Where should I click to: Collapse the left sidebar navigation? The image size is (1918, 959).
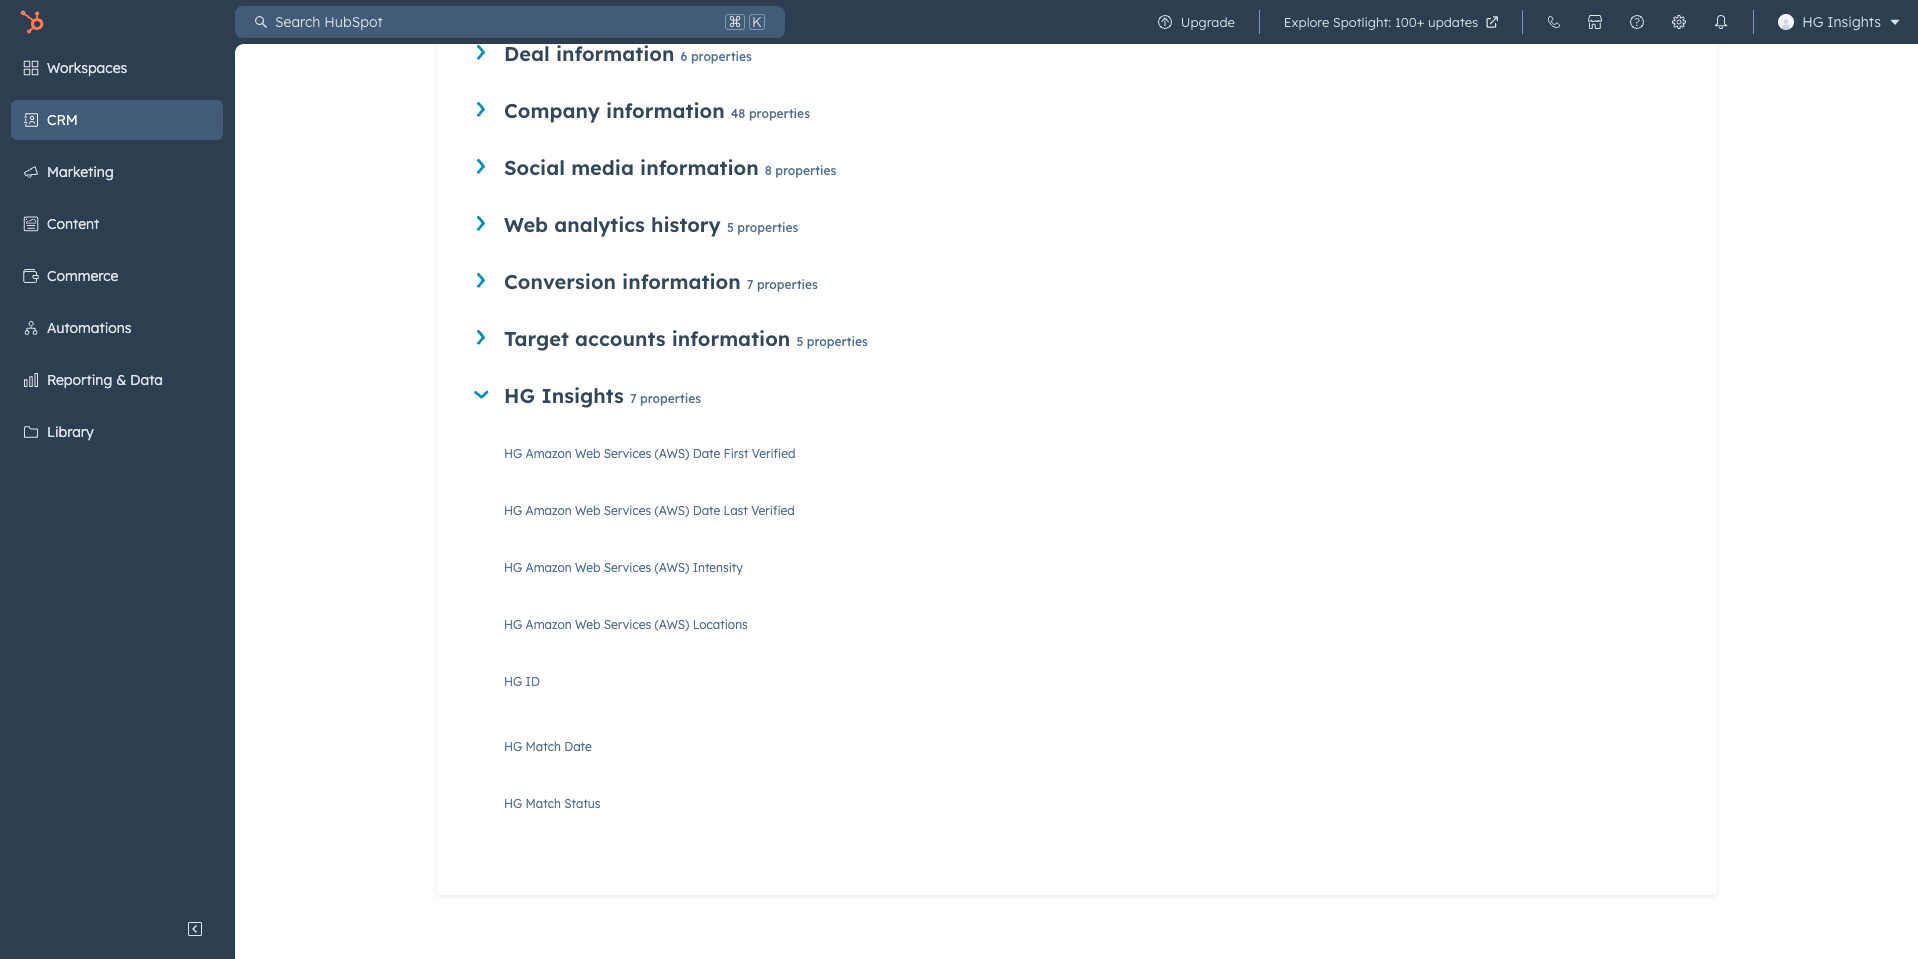click(x=195, y=929)
